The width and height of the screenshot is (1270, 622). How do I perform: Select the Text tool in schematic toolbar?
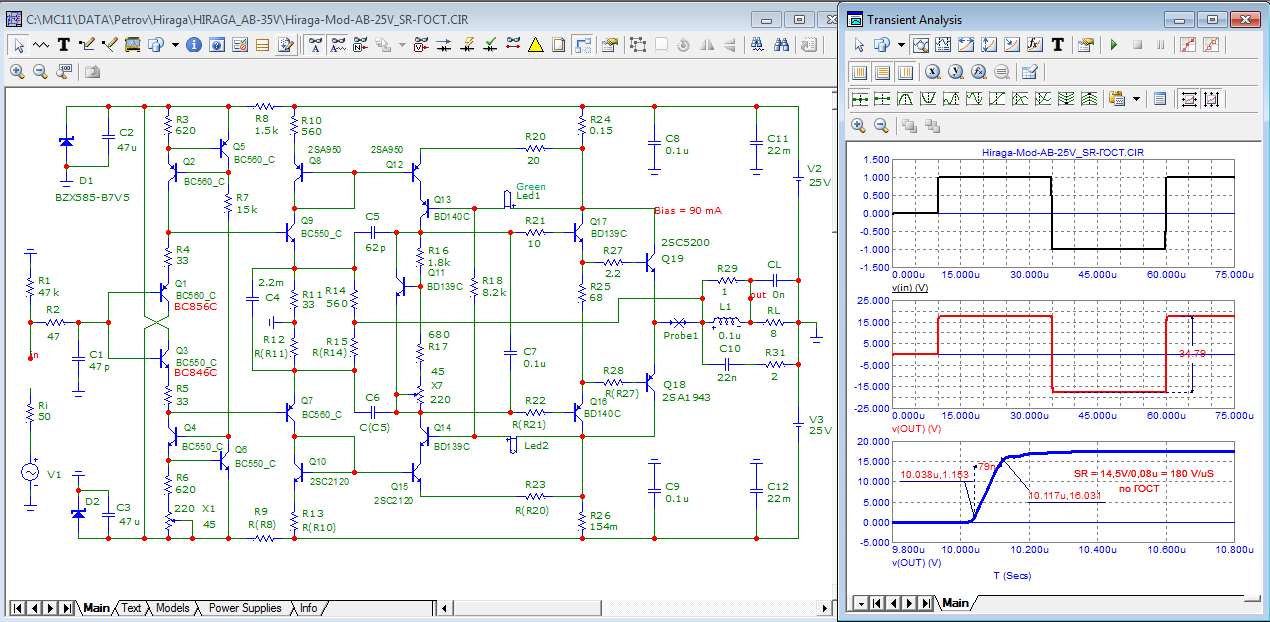pyautogui.click(x=64, y=45)
